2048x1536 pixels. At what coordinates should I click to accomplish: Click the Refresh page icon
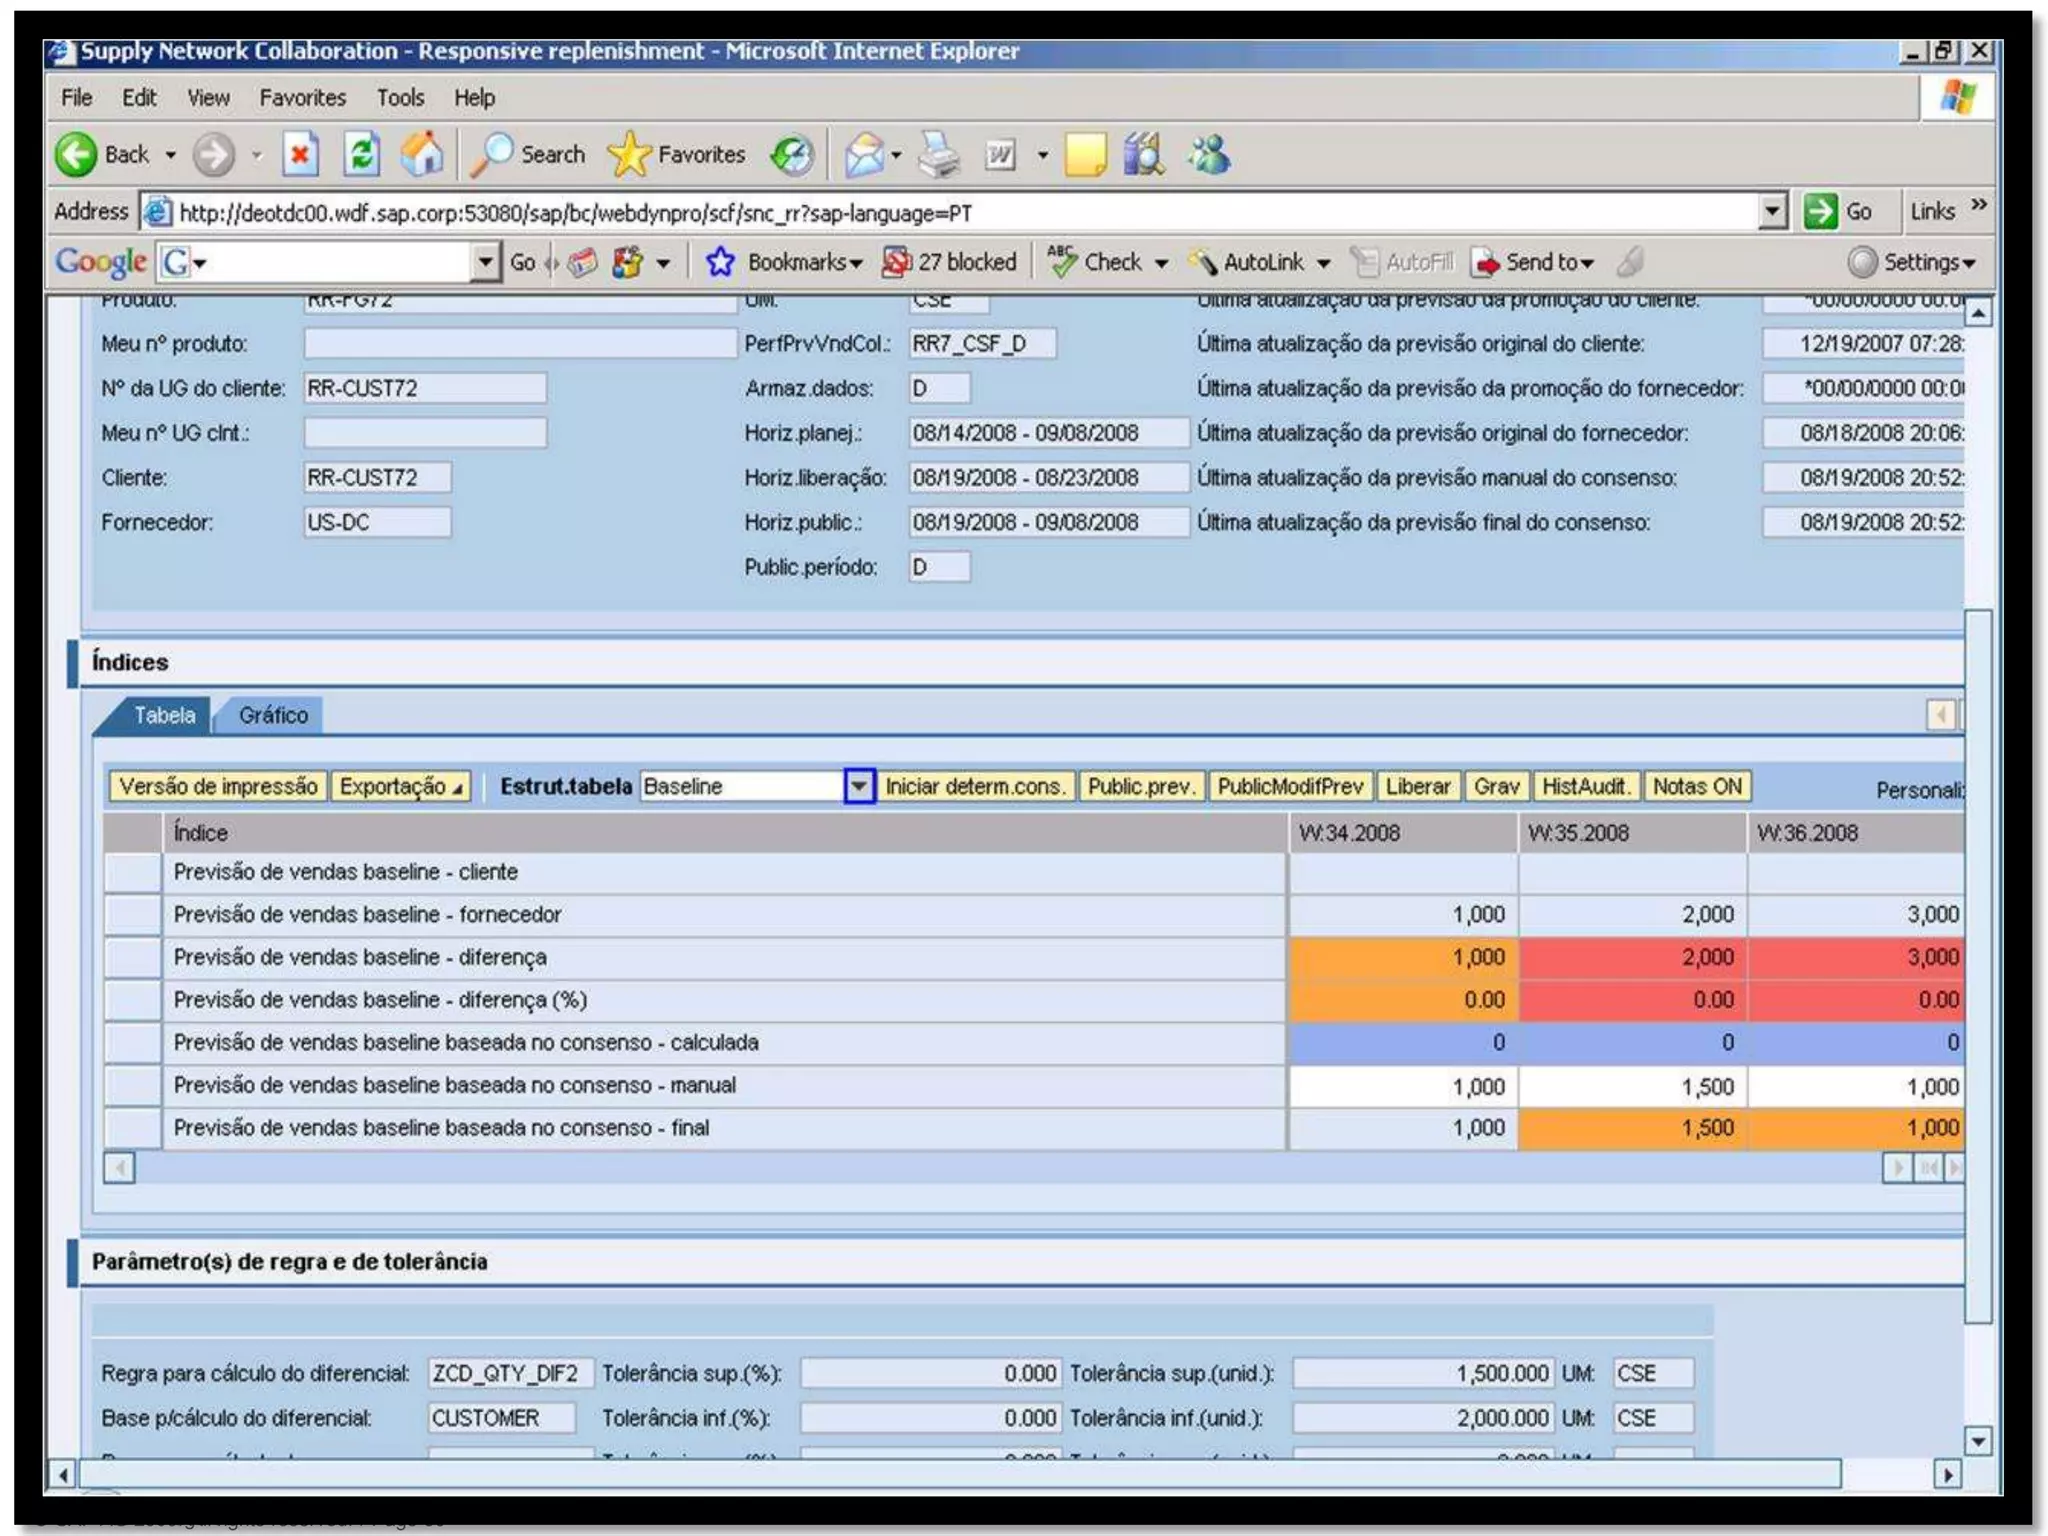point(361,155)
